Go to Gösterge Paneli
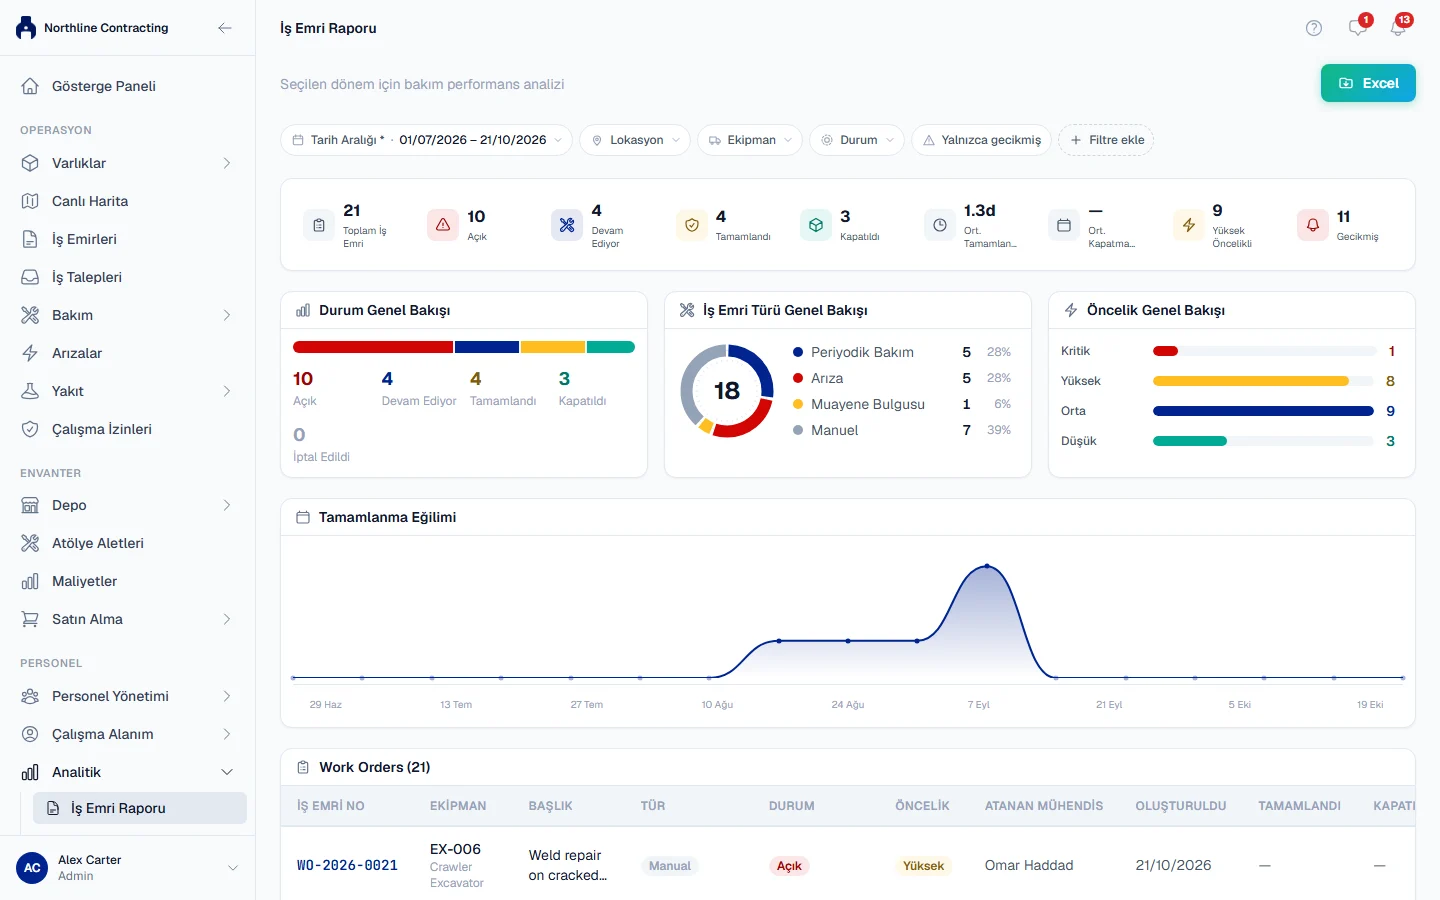The width and height of the screenshot is (1440, 900). click(128, 86)
